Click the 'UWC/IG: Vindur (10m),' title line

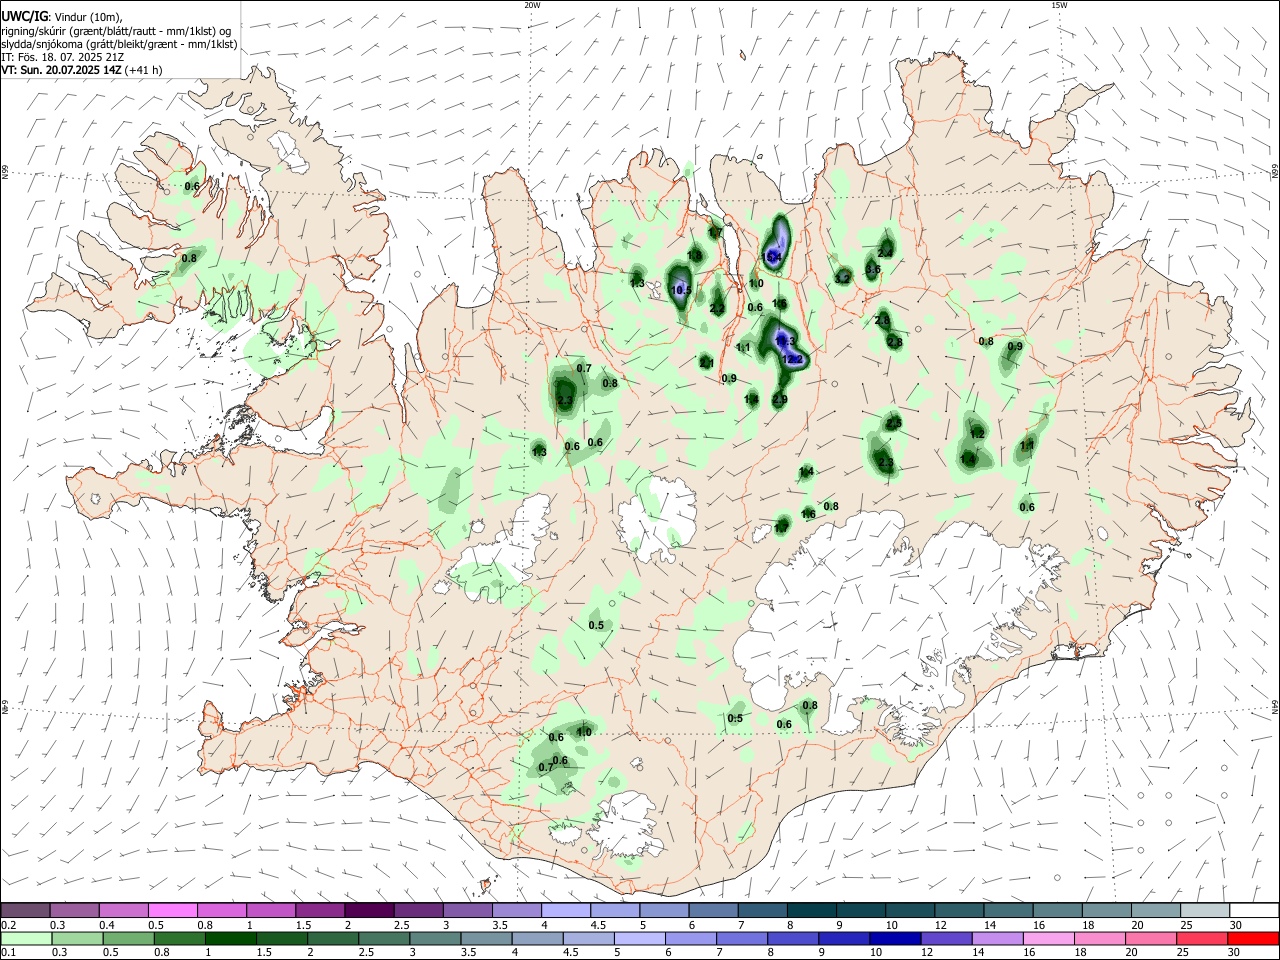(61, 17)
